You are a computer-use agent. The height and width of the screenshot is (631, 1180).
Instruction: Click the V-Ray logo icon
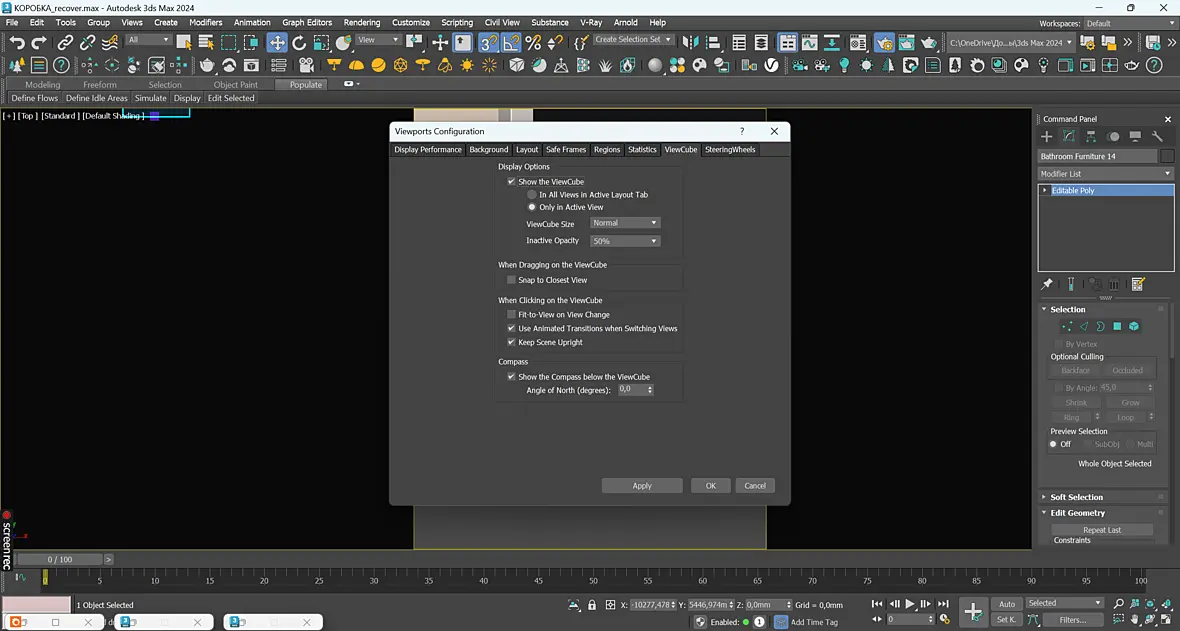point(771,66)
